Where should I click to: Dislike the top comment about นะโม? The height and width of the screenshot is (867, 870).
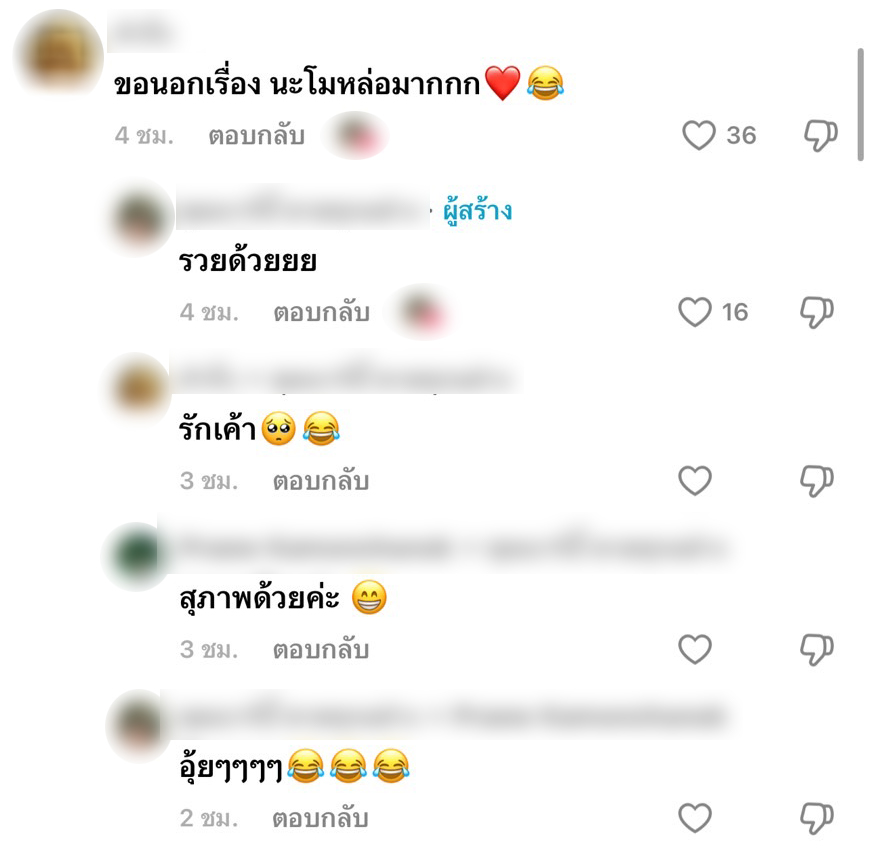click(x=821, y=135)
